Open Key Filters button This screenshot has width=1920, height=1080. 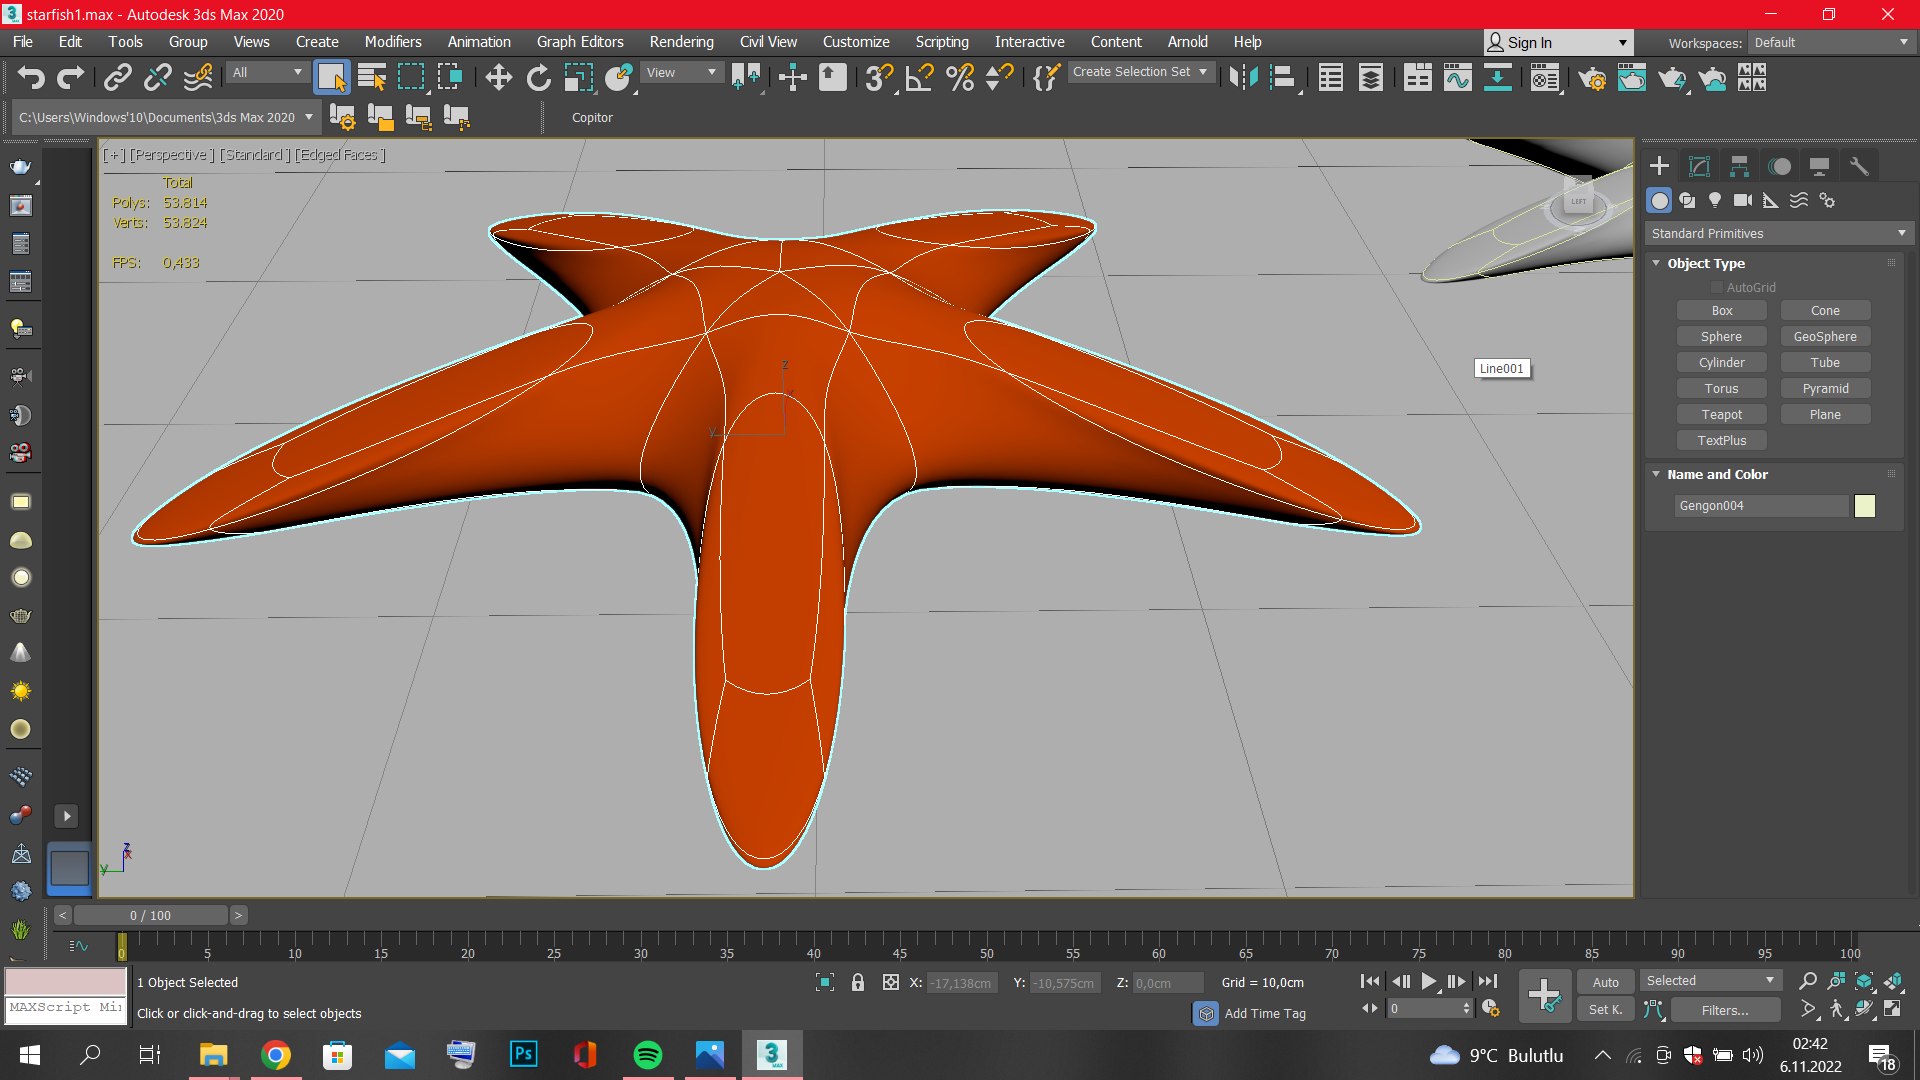click(1725, 1010)
